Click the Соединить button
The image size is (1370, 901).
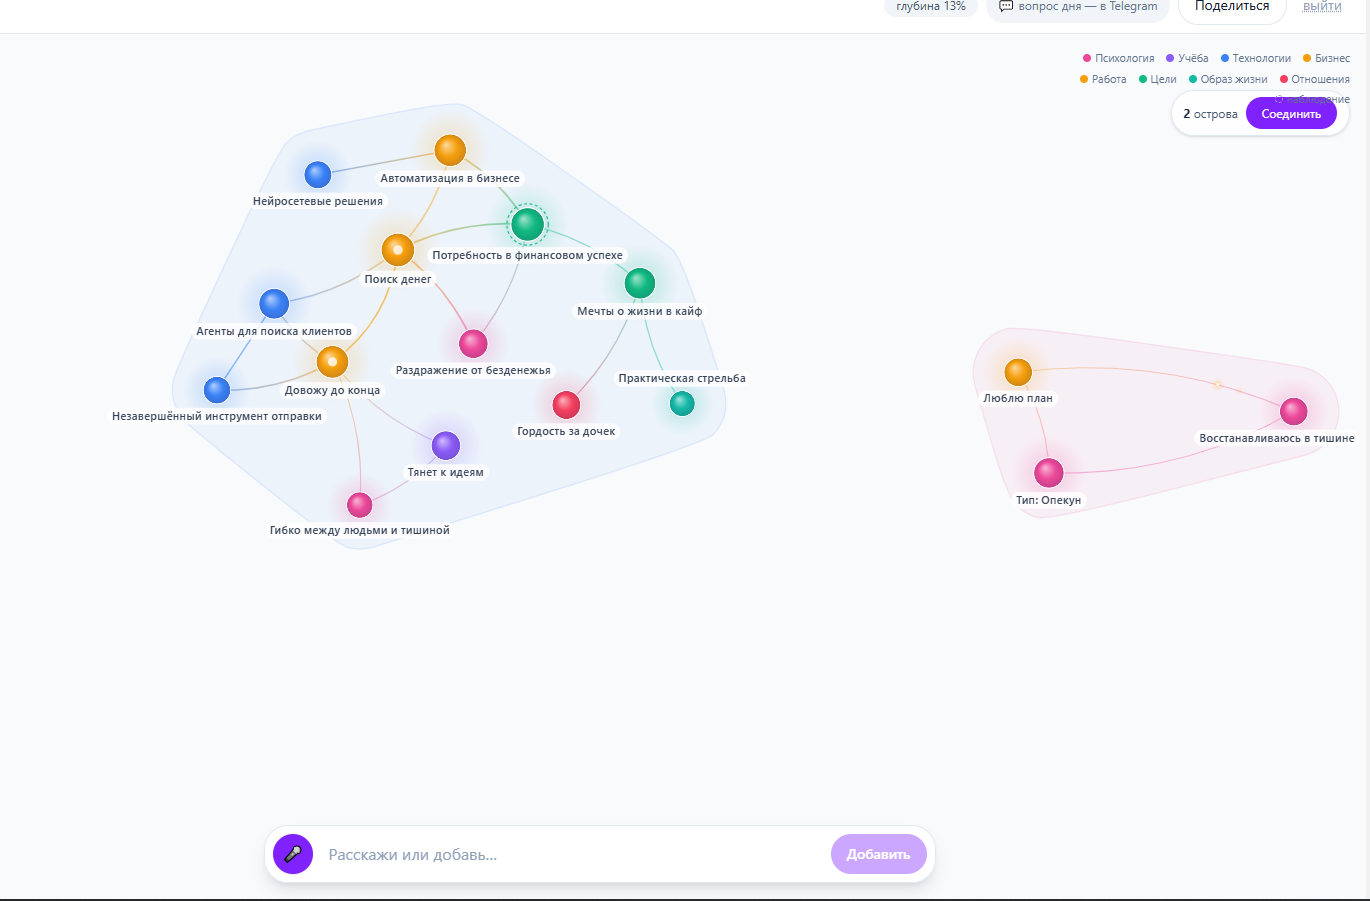[x=1291, y=114]
